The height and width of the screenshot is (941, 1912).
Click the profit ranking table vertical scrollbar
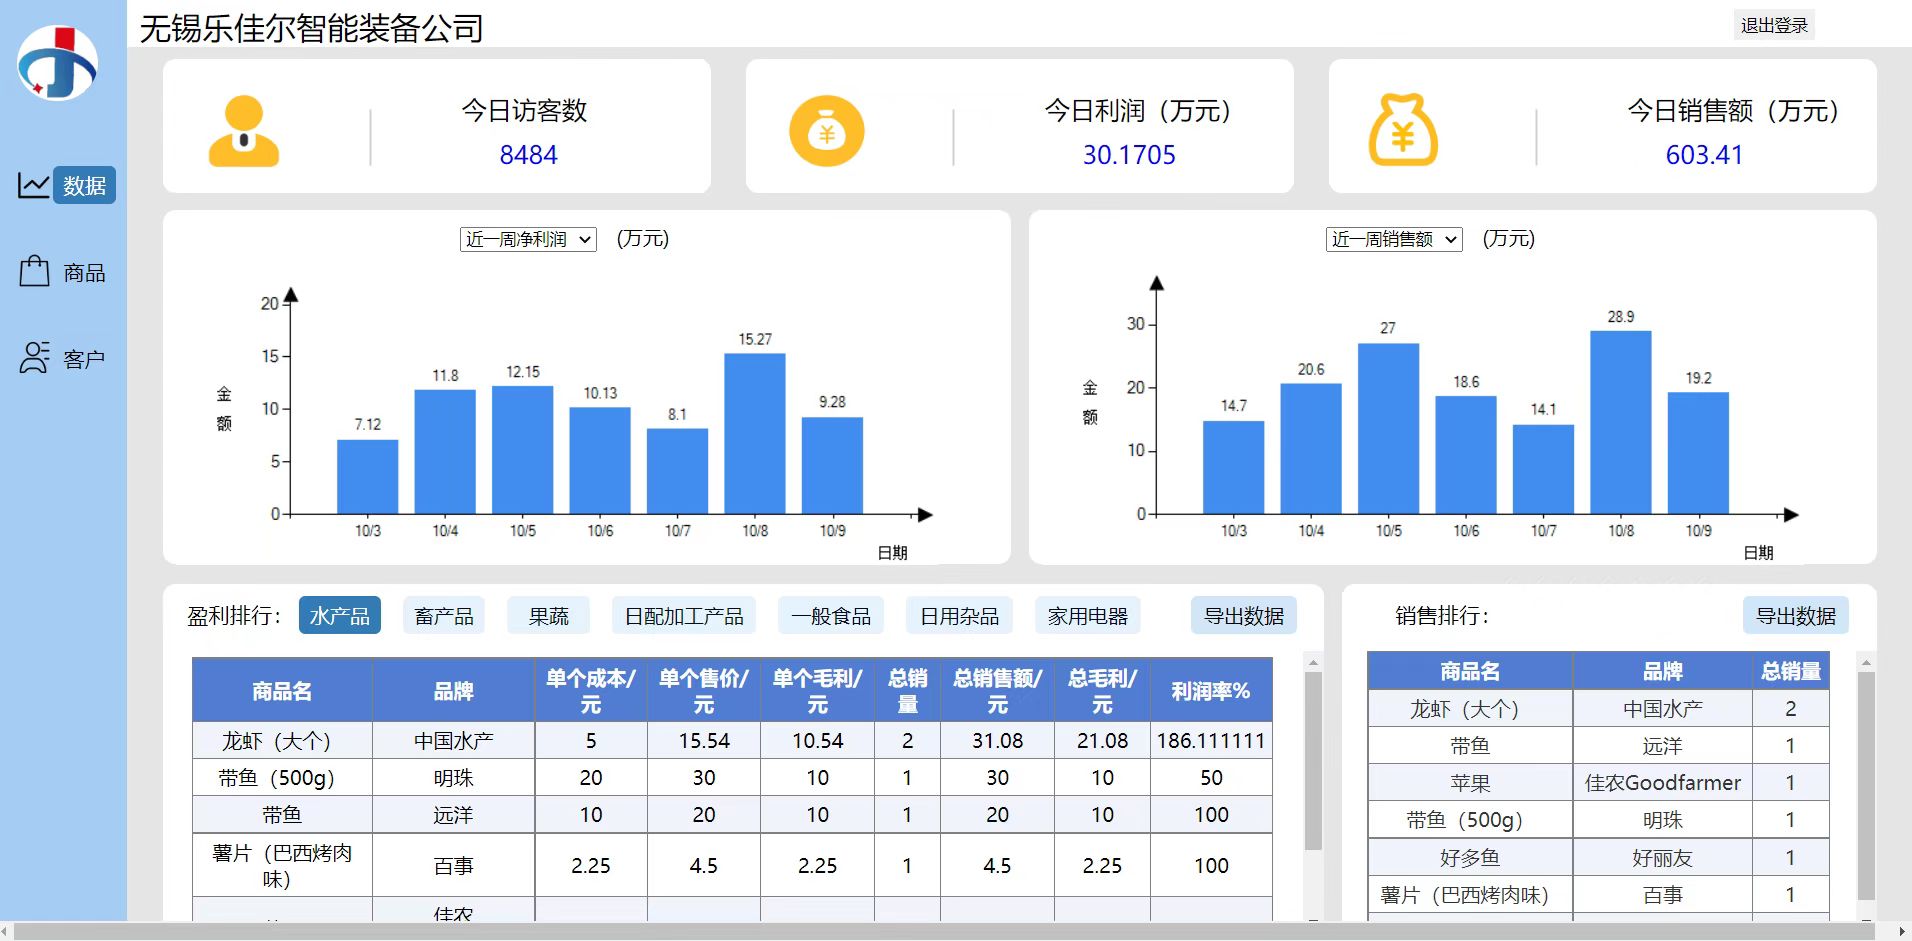[1313, 760]
